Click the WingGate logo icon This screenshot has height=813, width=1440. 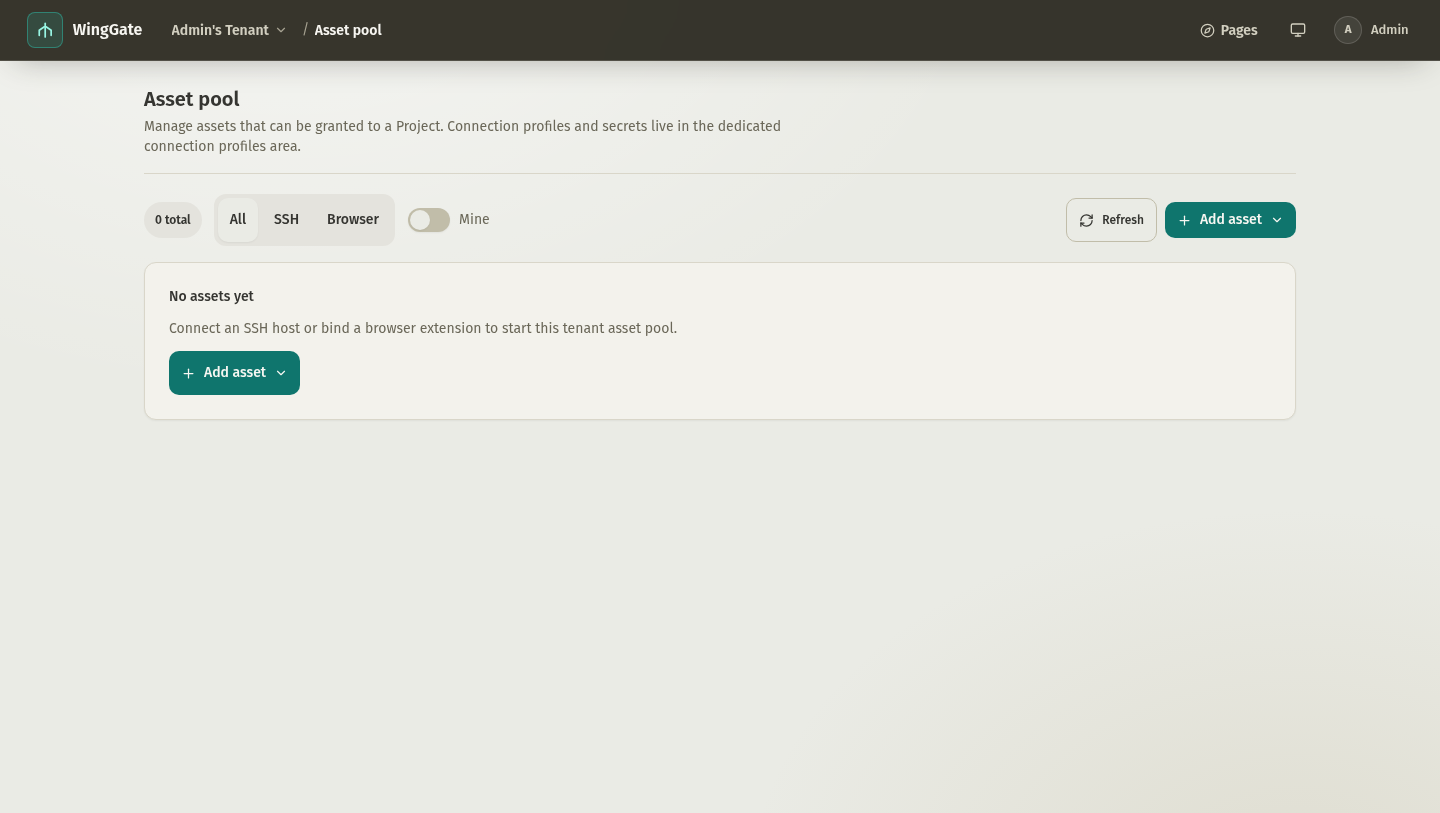(x=45, y=30)
